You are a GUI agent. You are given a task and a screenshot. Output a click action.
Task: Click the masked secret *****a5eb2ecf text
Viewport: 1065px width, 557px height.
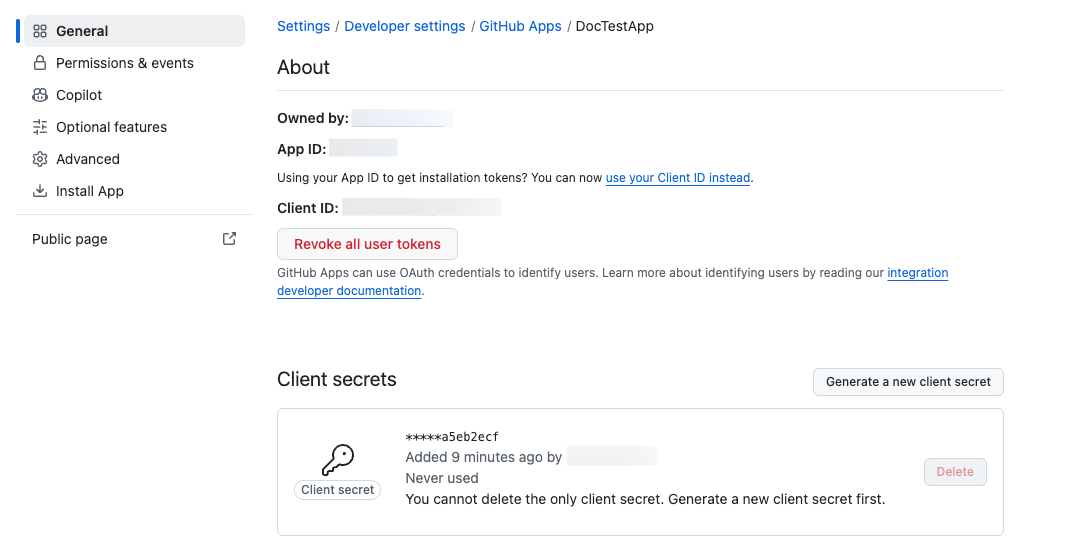pos(452,437)
